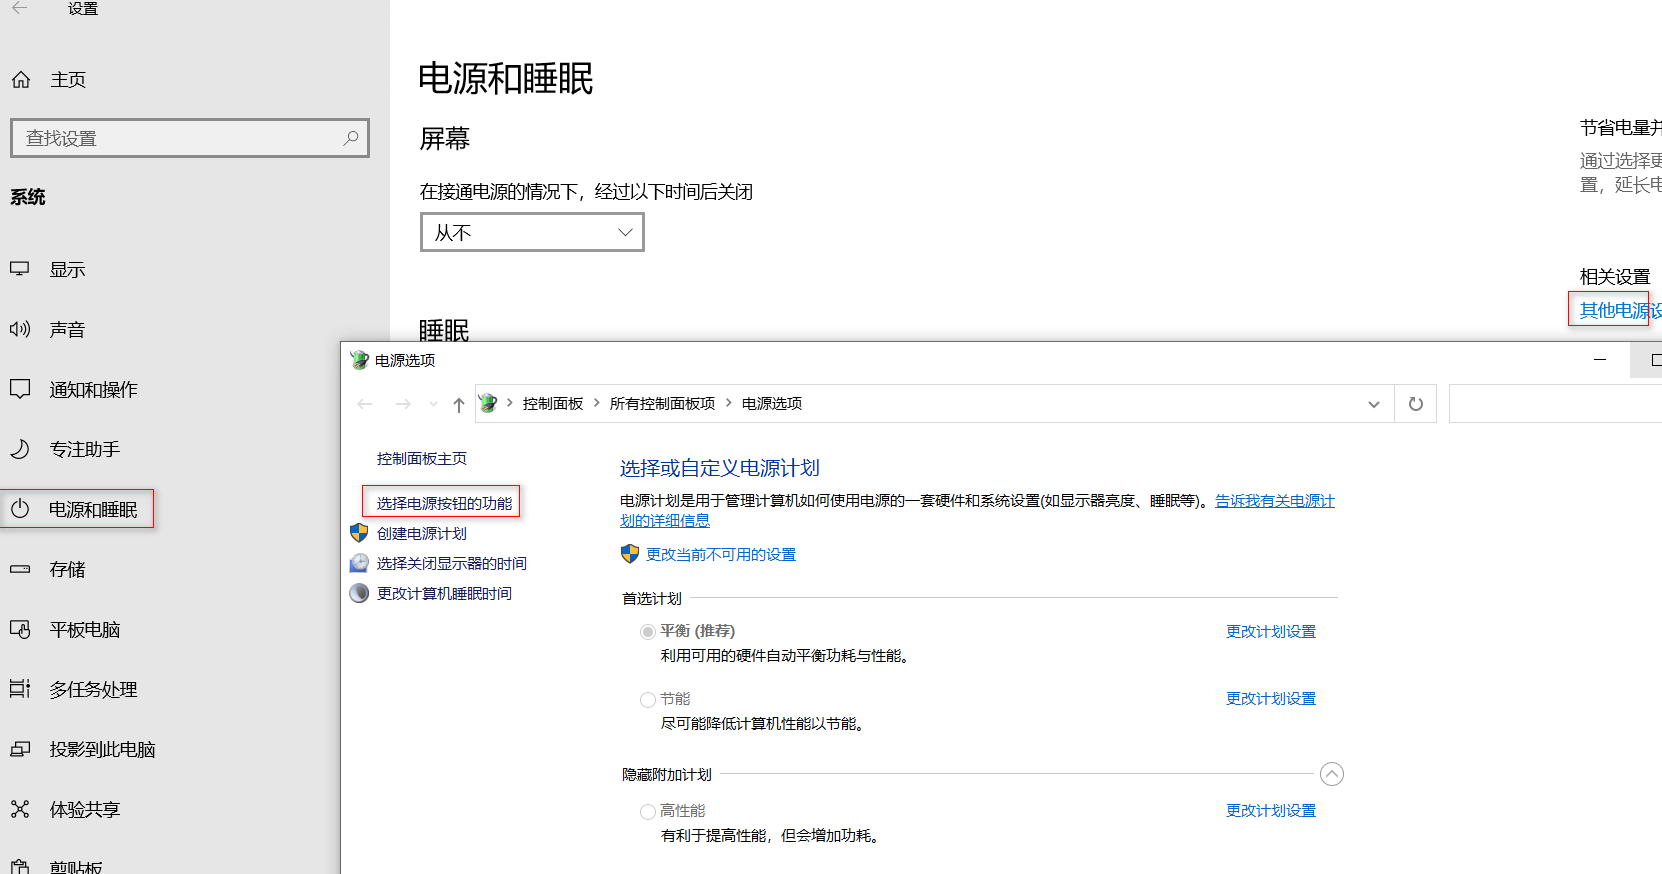Select the 节能 power plan
This screenshot has height=874, width=1662.
click(648, 700)
